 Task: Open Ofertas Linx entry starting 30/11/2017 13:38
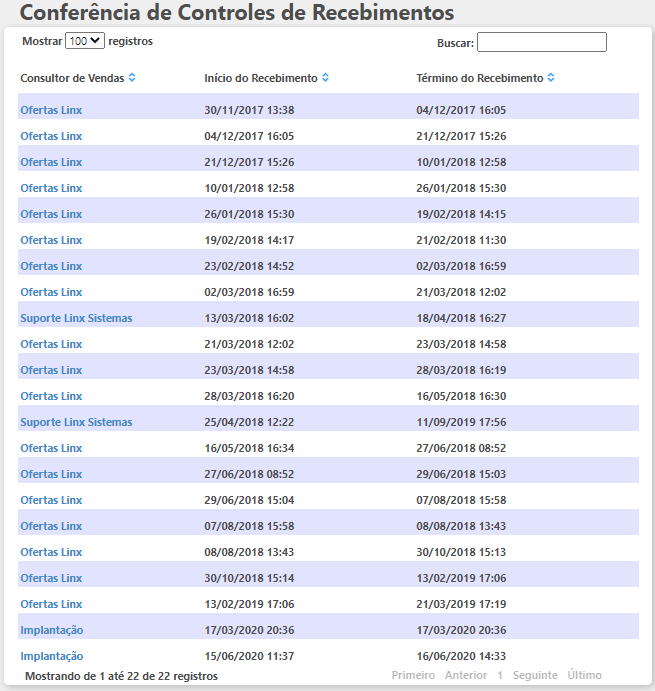tap(51, 110)
